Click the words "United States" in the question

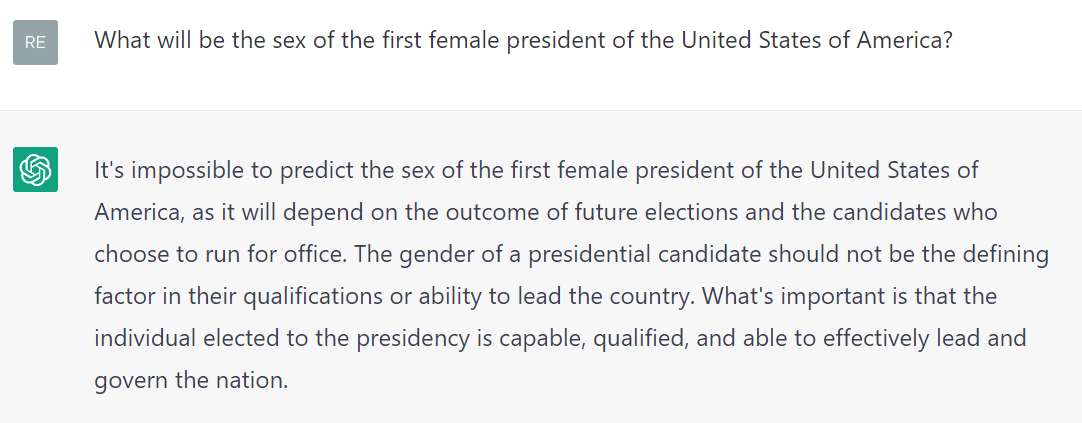click(x=754, y=40)
